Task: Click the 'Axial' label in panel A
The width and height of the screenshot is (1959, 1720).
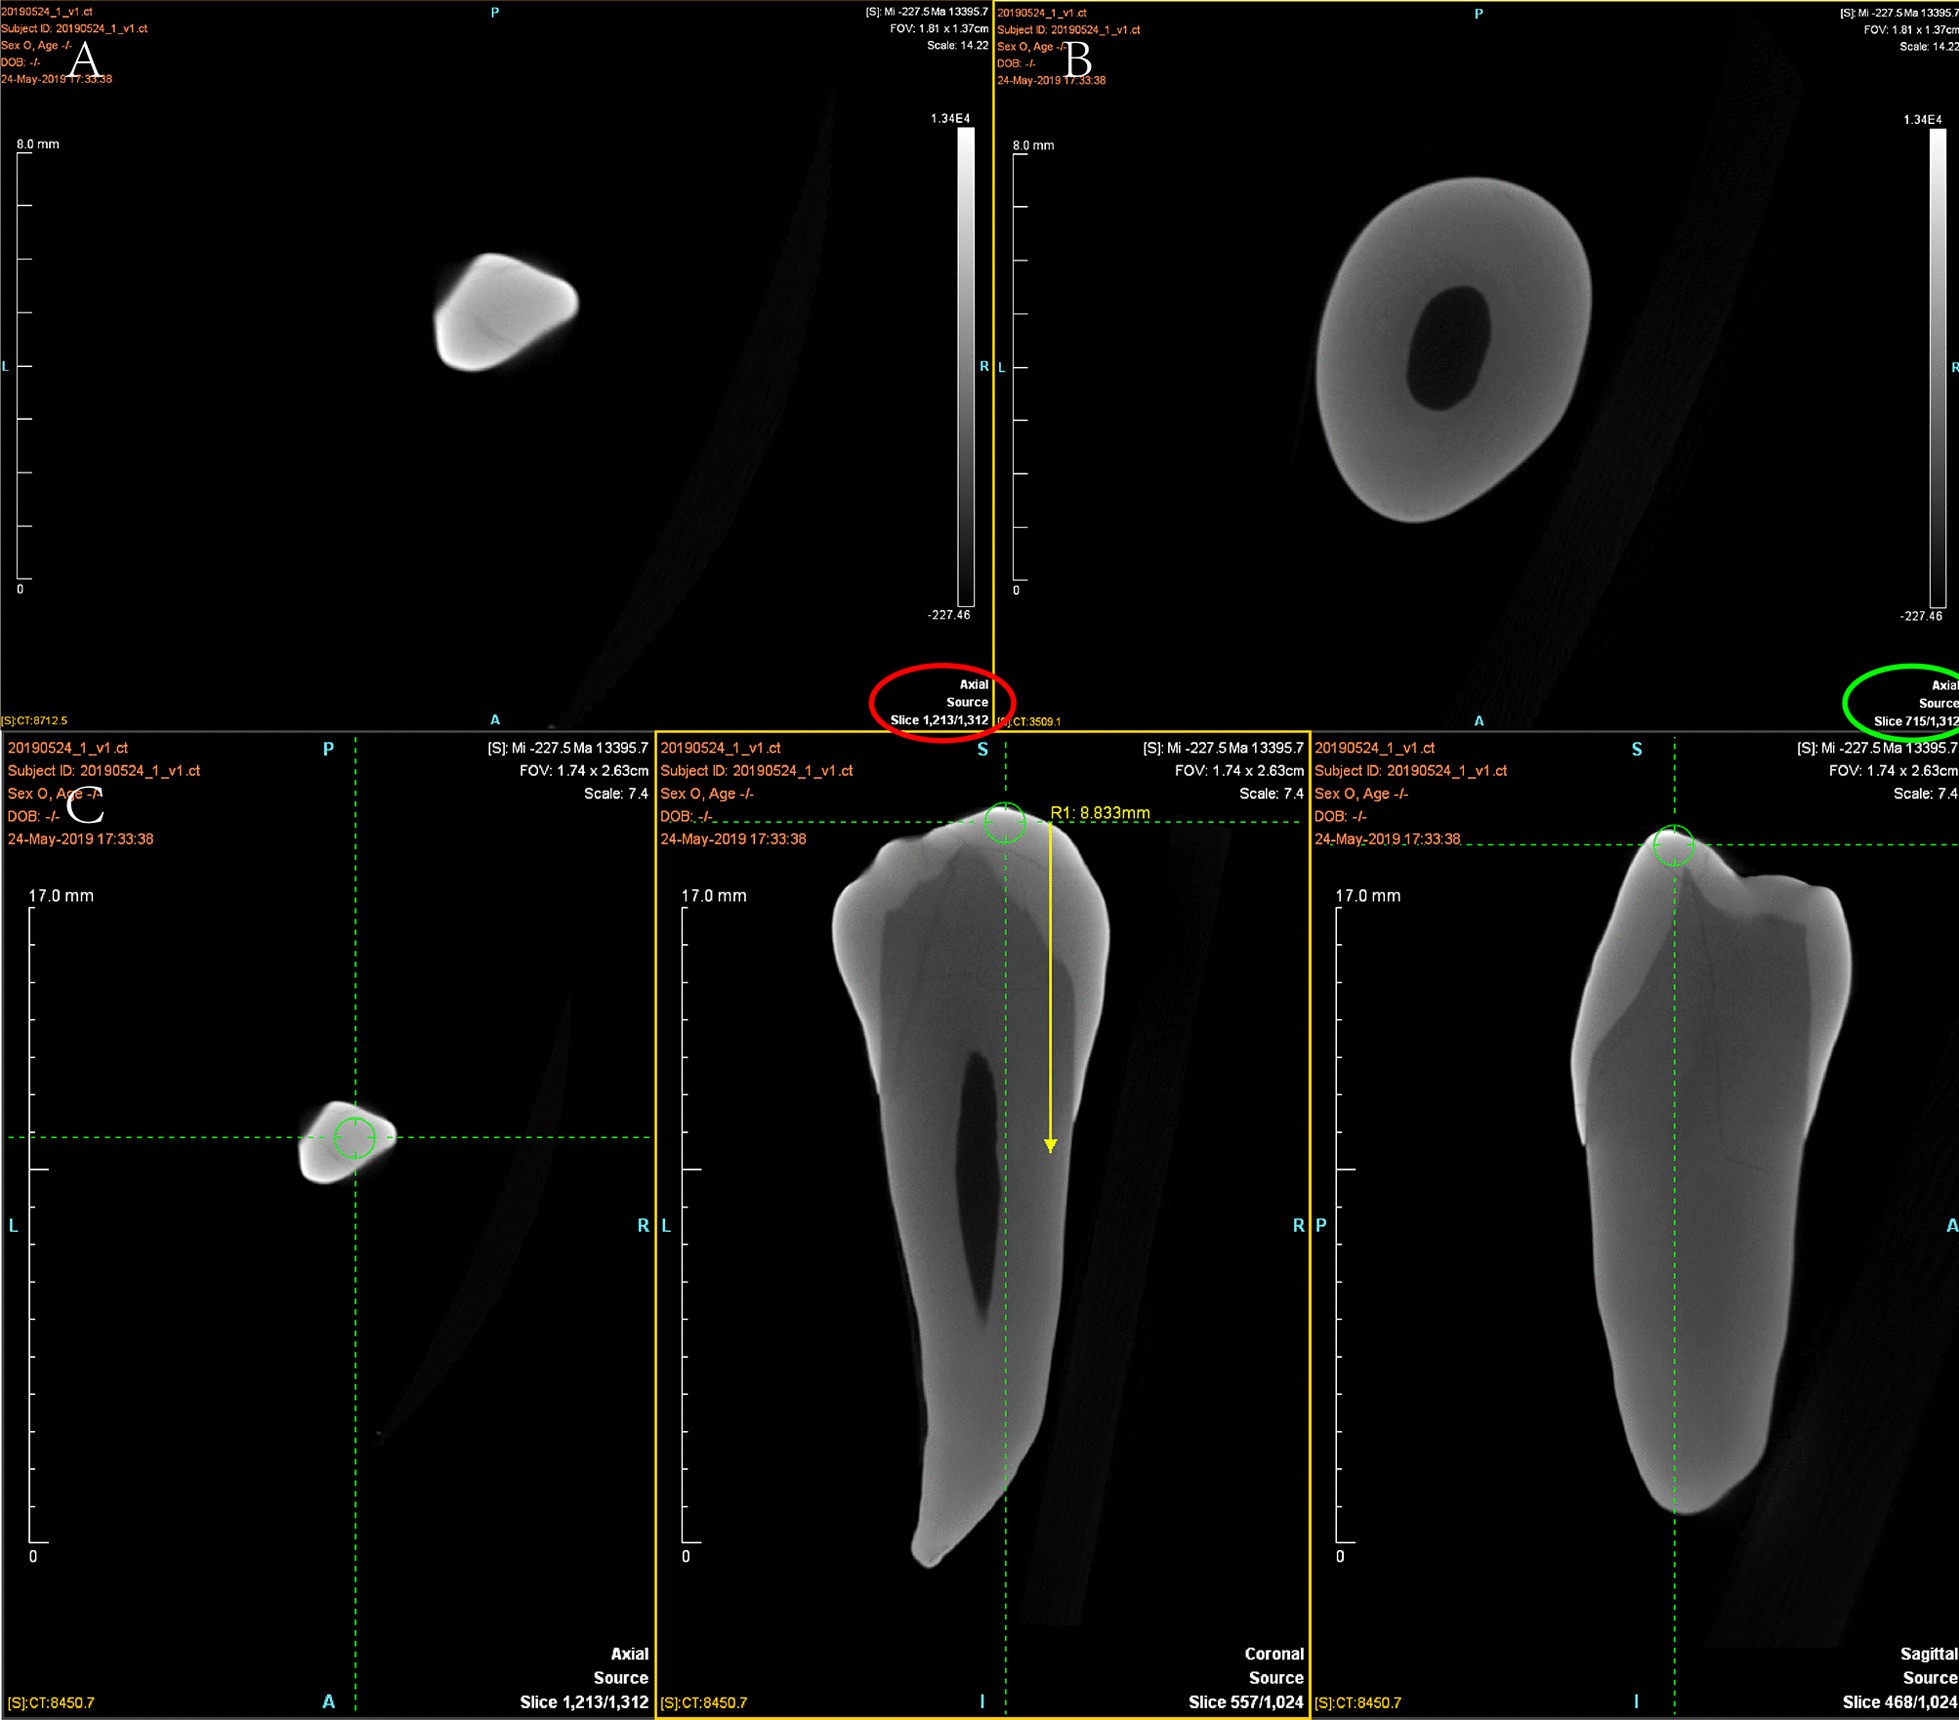Action: (974, 685)
